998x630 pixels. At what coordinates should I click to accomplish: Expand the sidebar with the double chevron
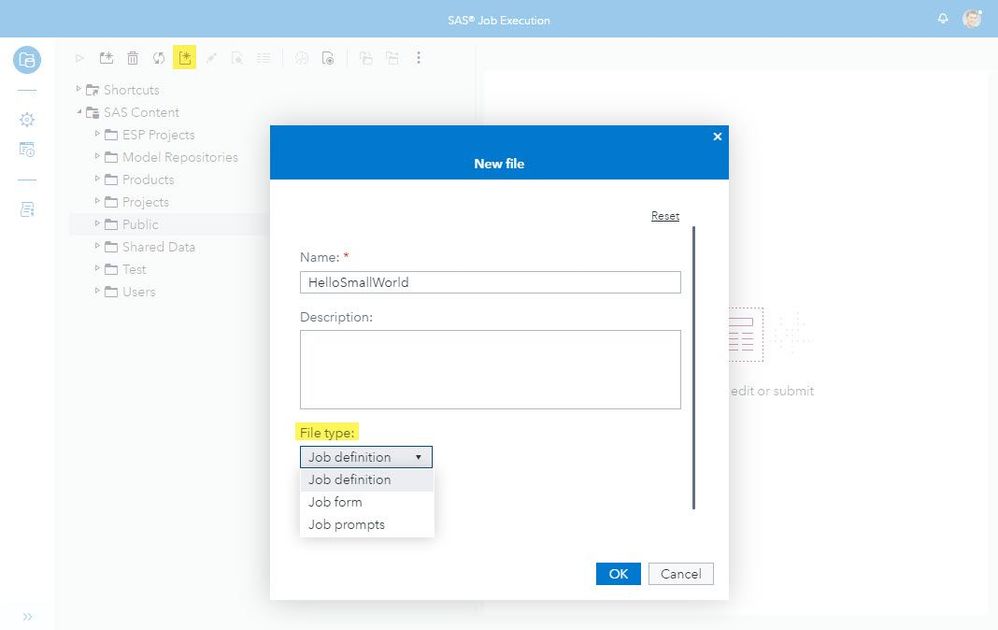point(27,617)
